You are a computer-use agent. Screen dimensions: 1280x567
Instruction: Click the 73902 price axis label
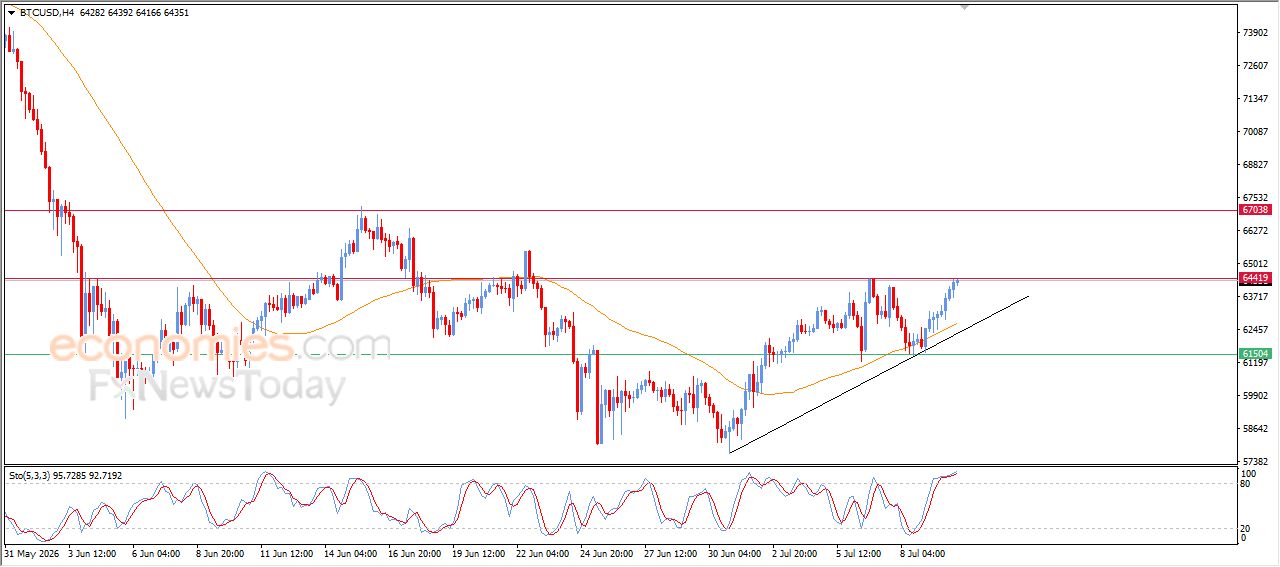click(x=1254, y=33)
